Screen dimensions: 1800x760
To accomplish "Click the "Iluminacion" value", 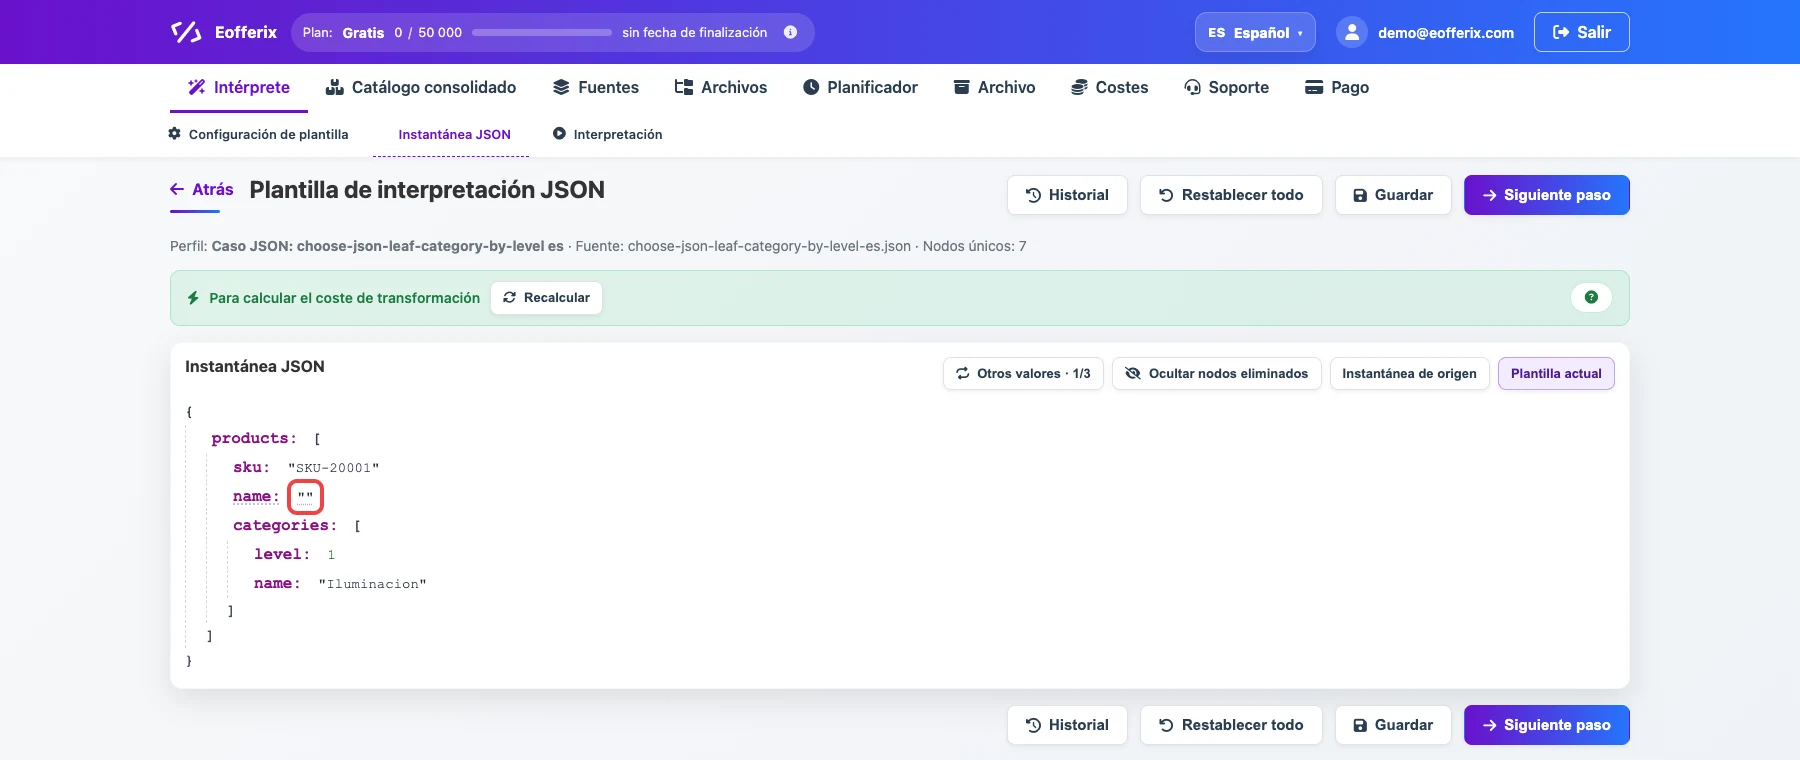I will point(373,584).
